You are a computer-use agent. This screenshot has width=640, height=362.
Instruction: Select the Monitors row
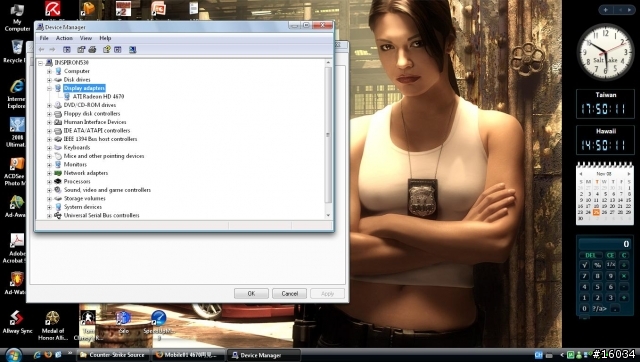coord(75,164)
